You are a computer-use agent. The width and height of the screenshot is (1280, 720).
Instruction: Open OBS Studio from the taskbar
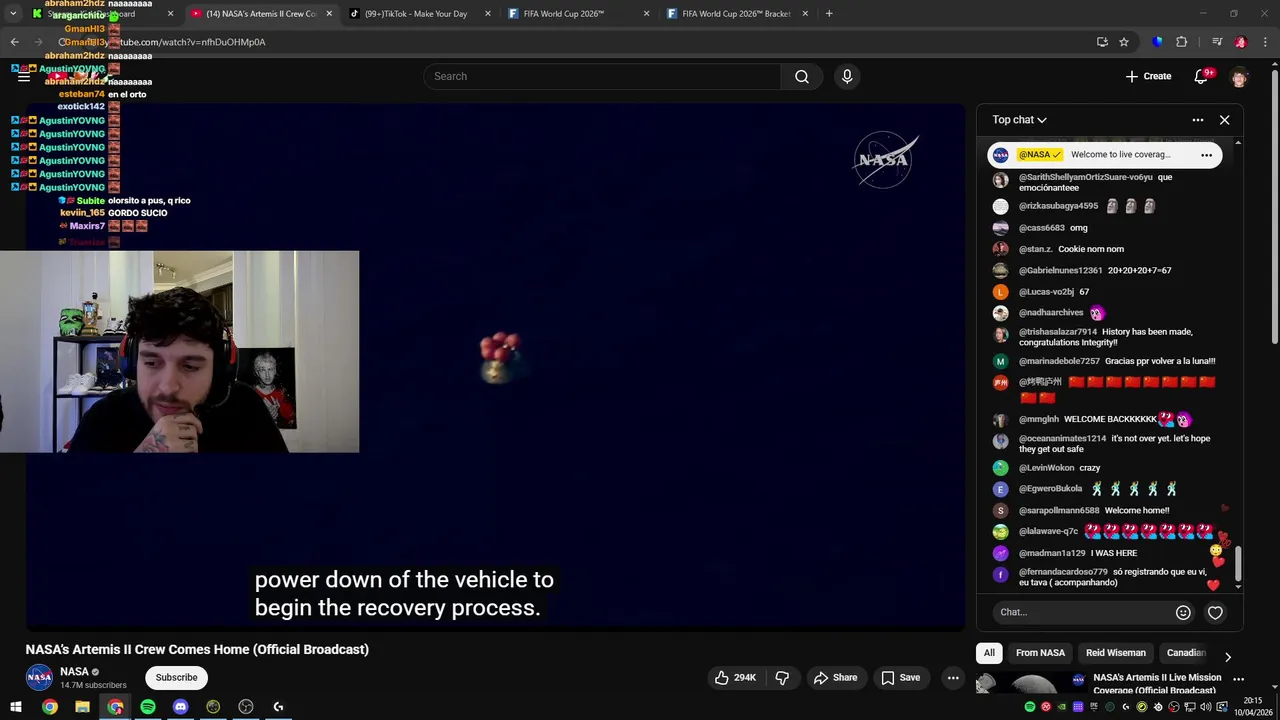pyautogui.click(x=246, y=707)
